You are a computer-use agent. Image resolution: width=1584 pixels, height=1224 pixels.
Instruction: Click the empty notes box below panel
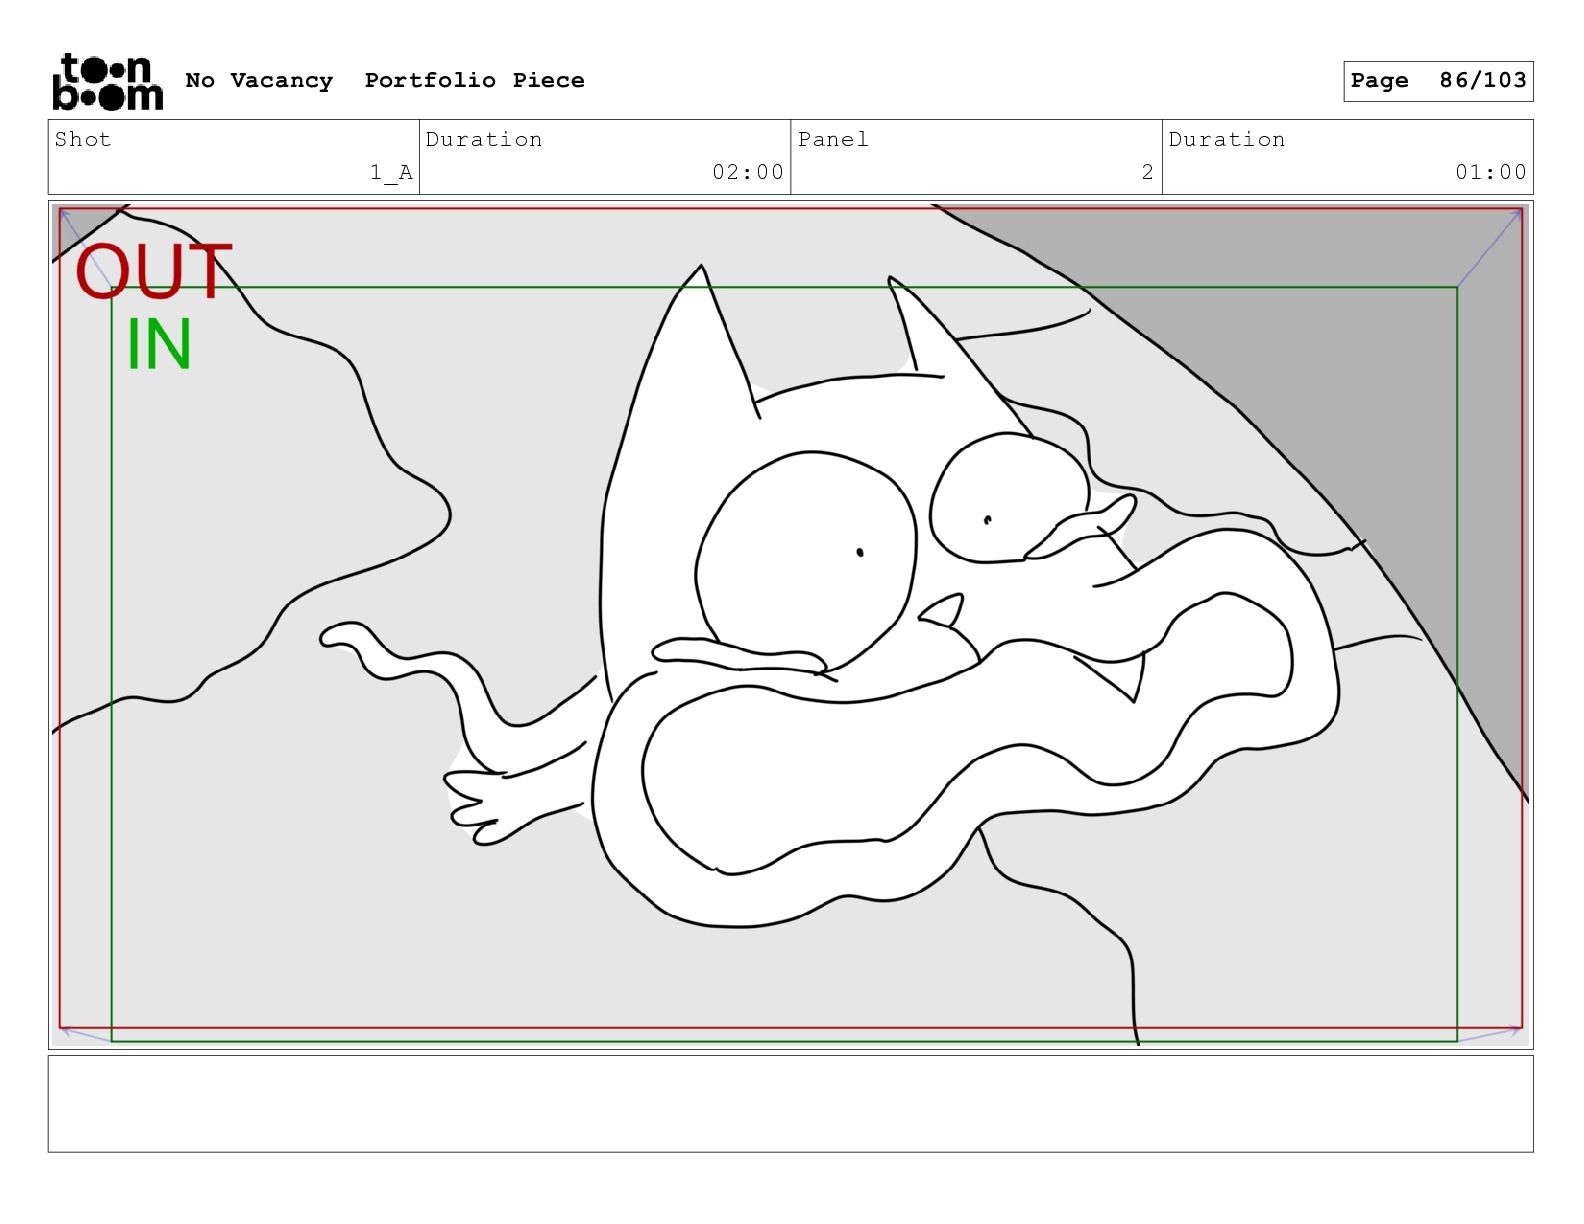point(790,1104)
